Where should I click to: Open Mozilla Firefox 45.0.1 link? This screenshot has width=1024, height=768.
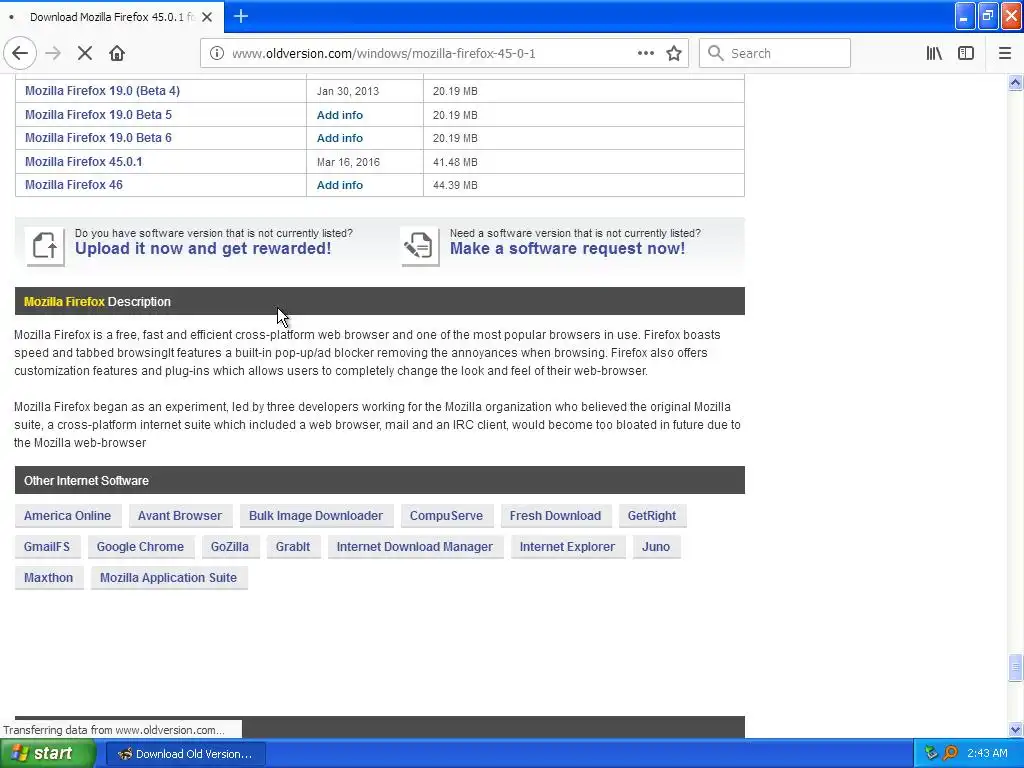(84, 161)
